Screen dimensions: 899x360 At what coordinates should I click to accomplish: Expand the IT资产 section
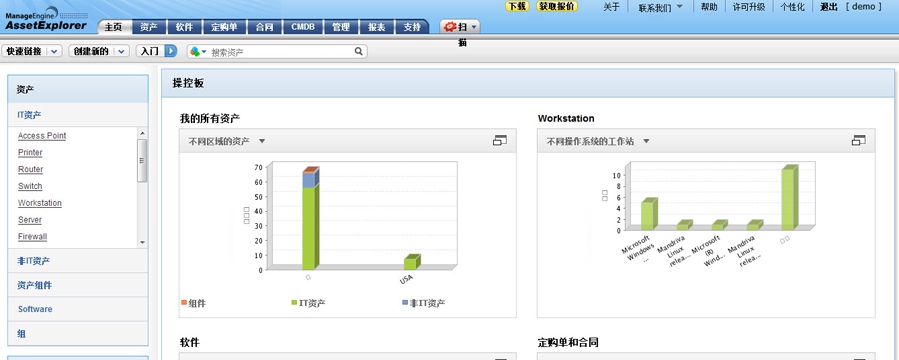click(x=78, y=115)
